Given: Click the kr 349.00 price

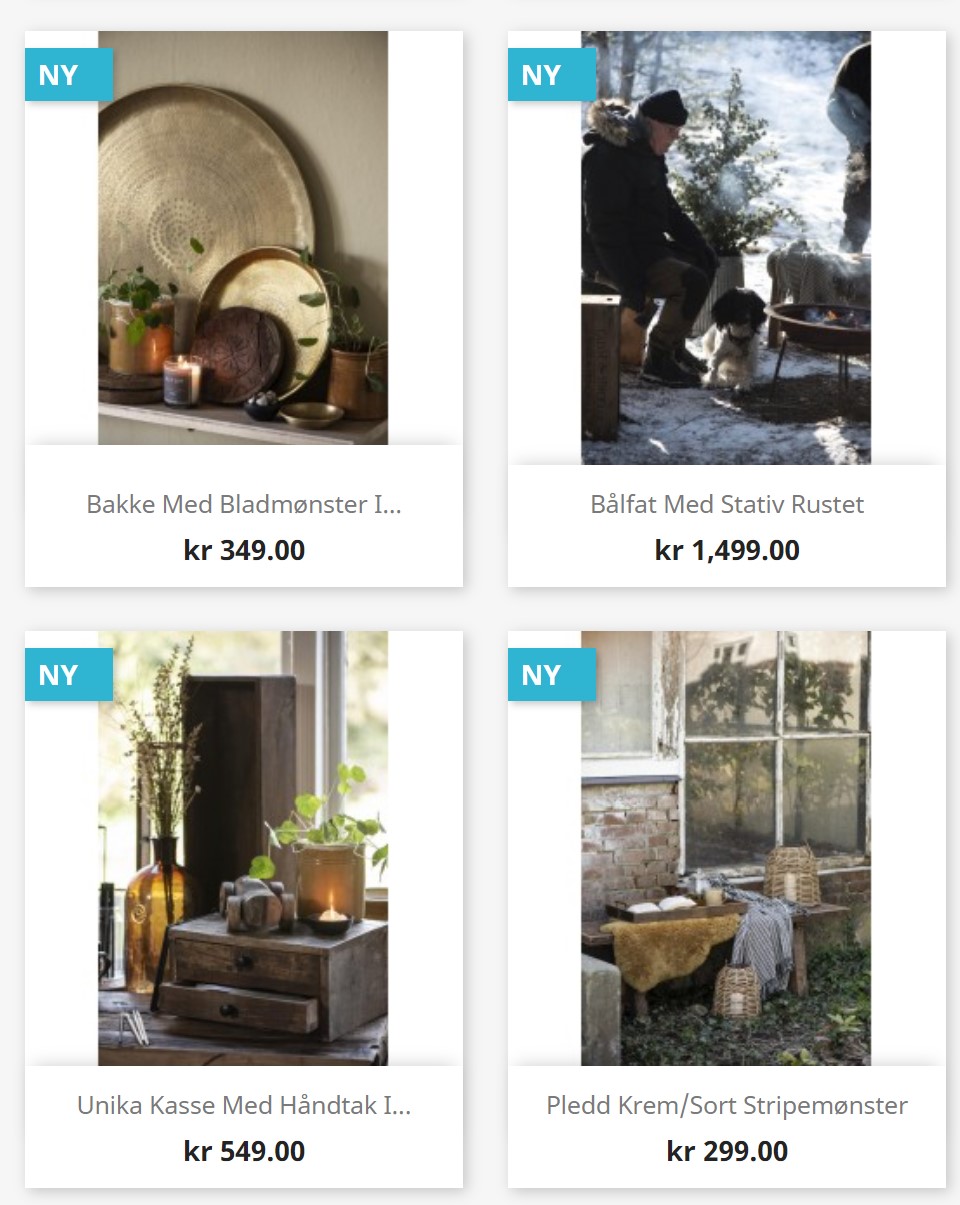Looking at the screenshot, I should 244,550.
